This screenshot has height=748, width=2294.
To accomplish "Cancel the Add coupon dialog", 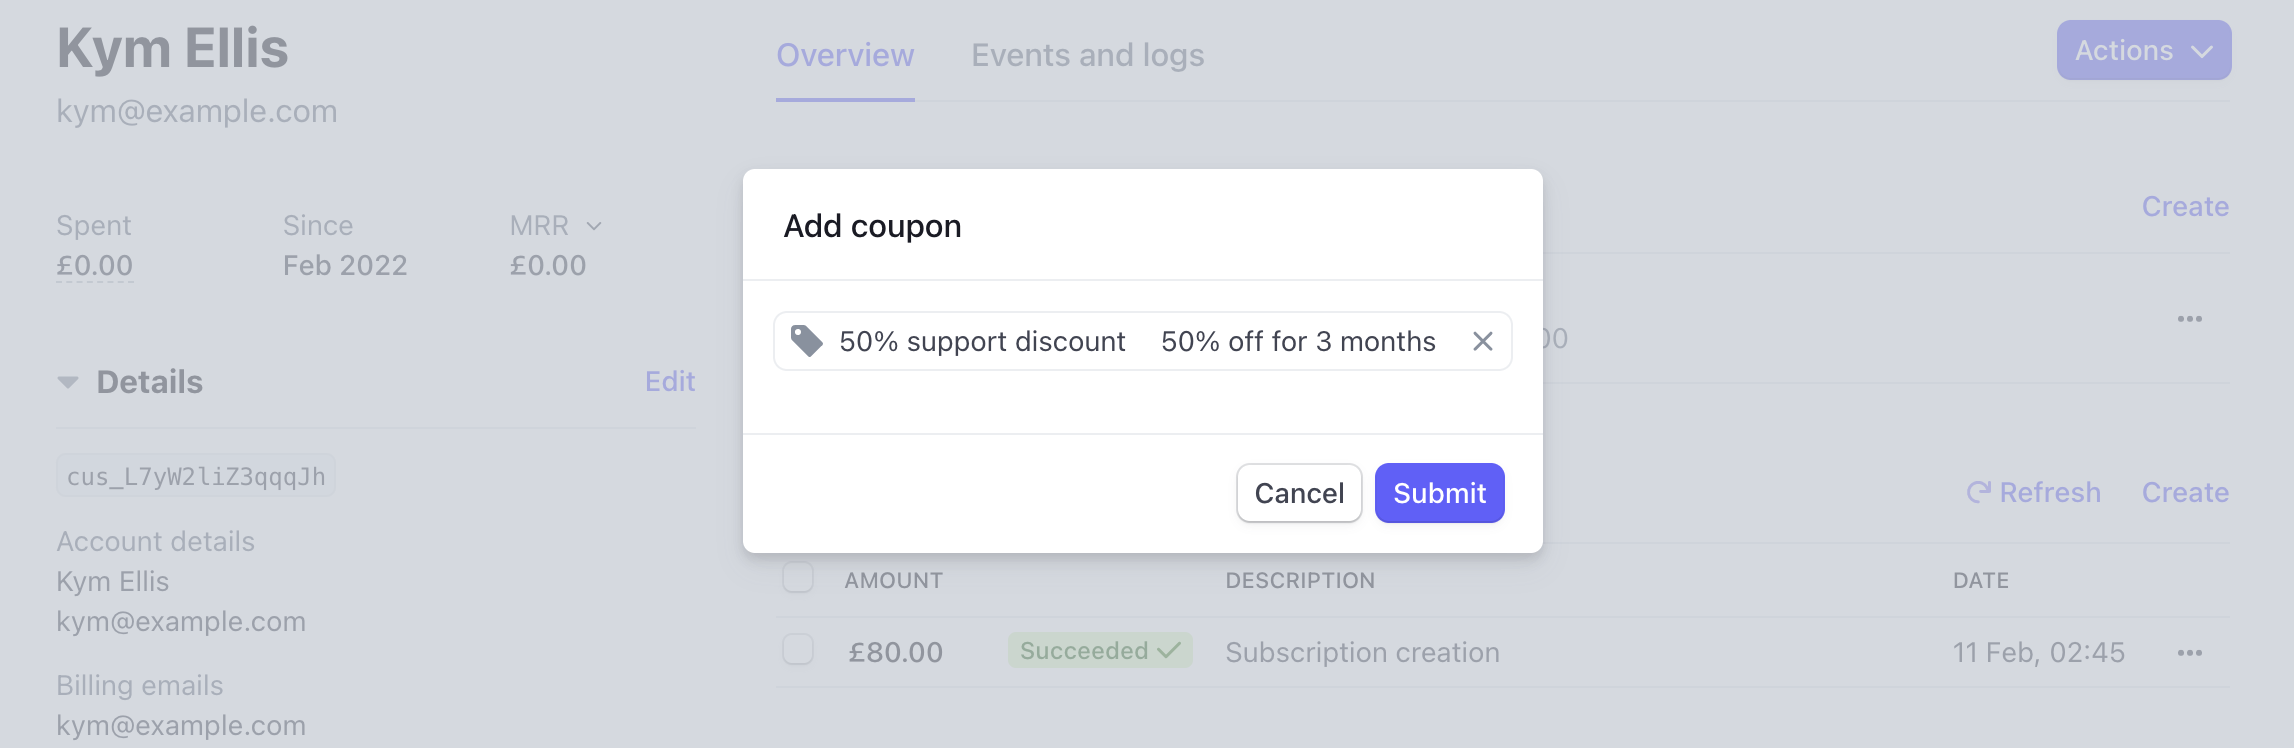I will 1299,493.
